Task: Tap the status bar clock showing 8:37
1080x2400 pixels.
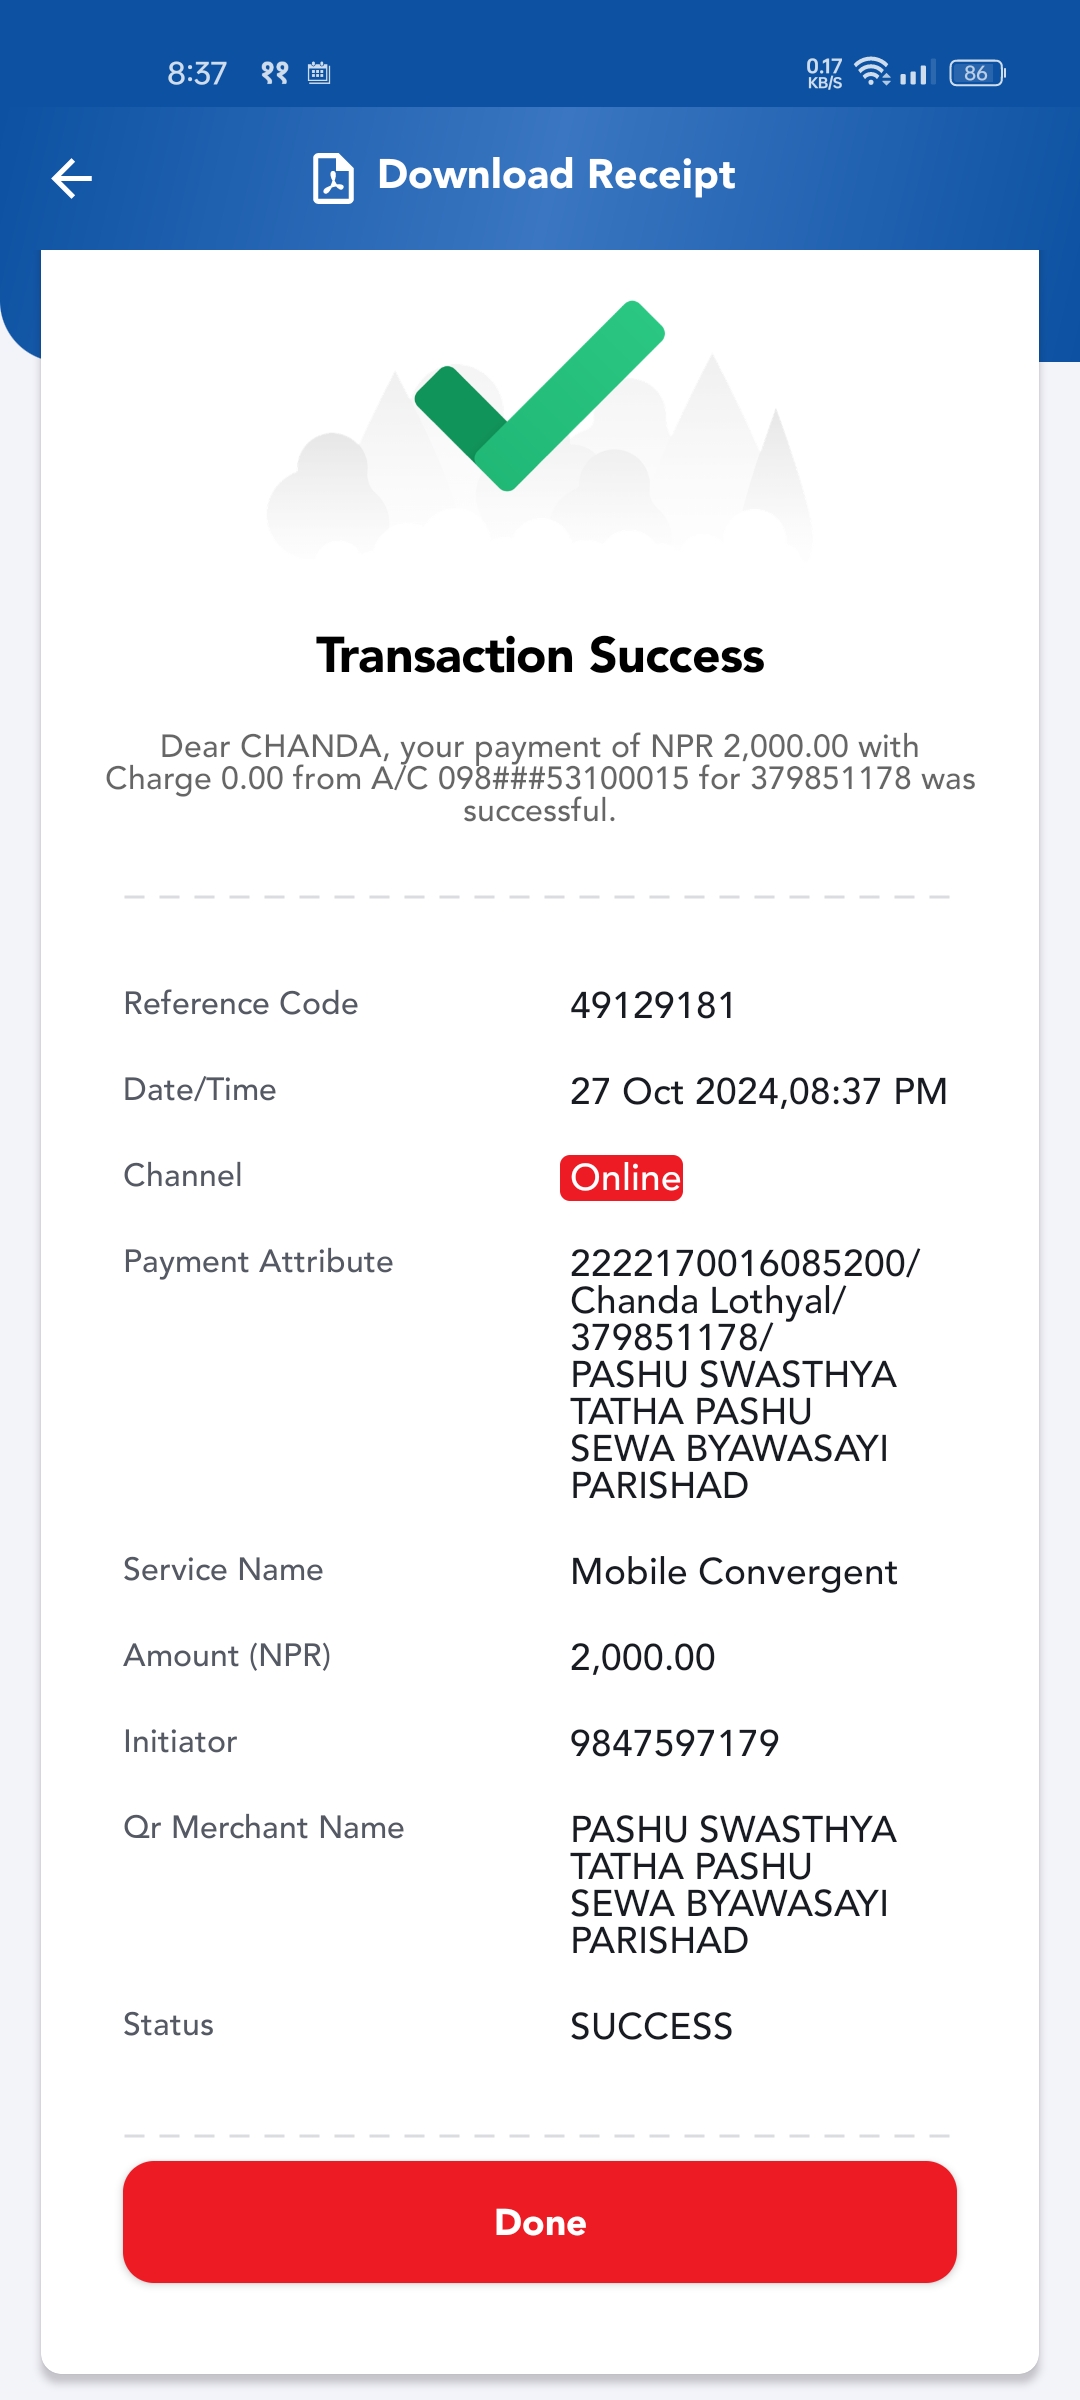Action: [x=197, y=73]
